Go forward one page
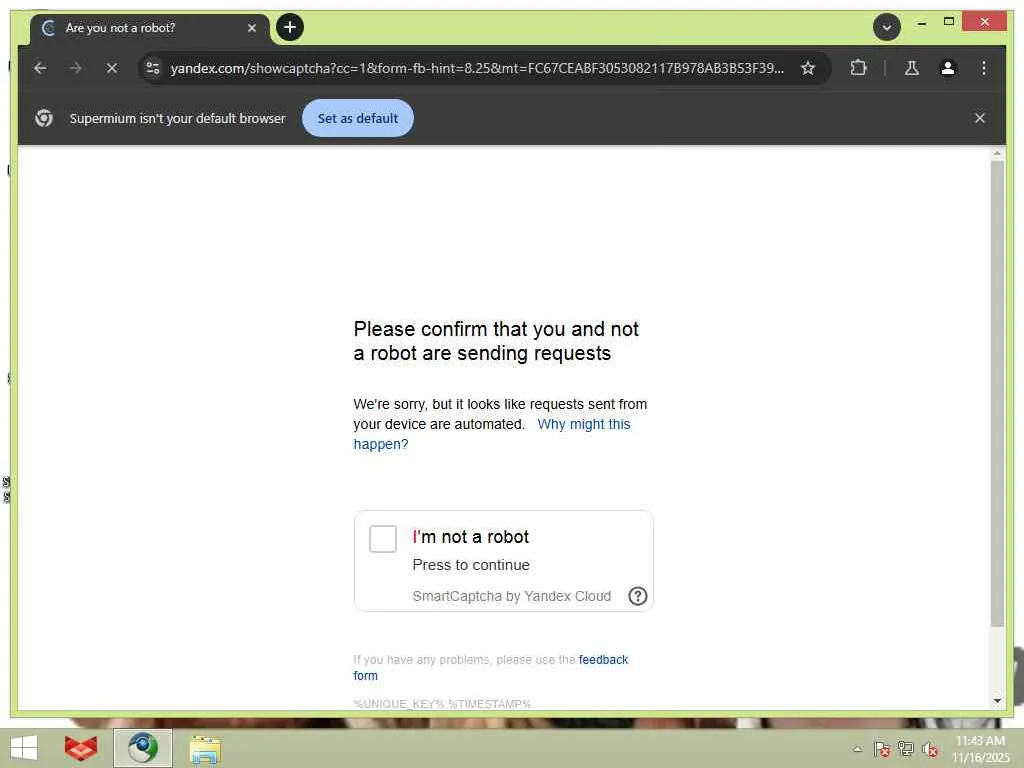This screenshot has width=1024, height=768. tap(76, 68)
